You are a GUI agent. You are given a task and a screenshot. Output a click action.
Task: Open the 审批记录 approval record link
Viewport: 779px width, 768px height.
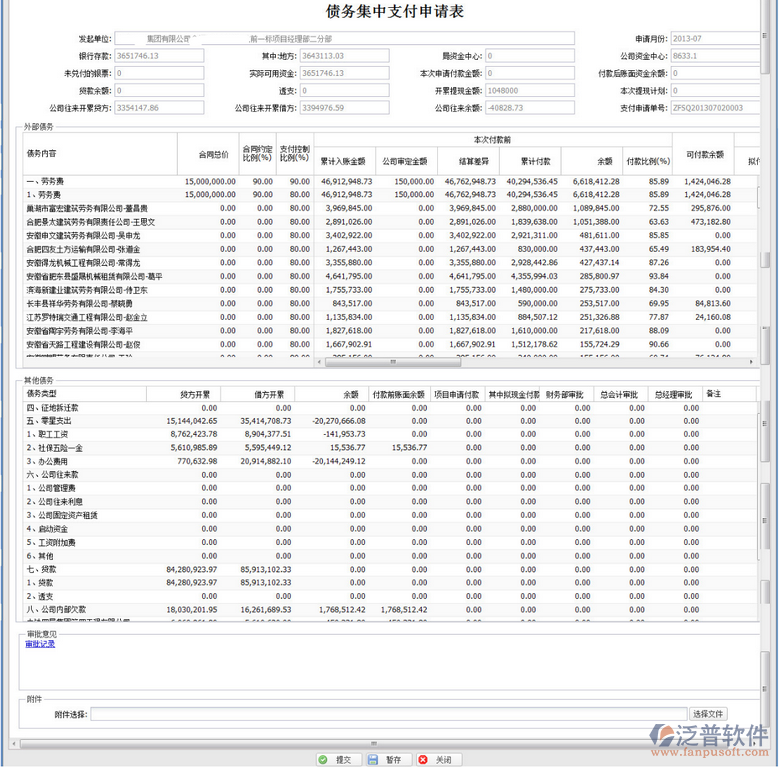coord(40,644)
